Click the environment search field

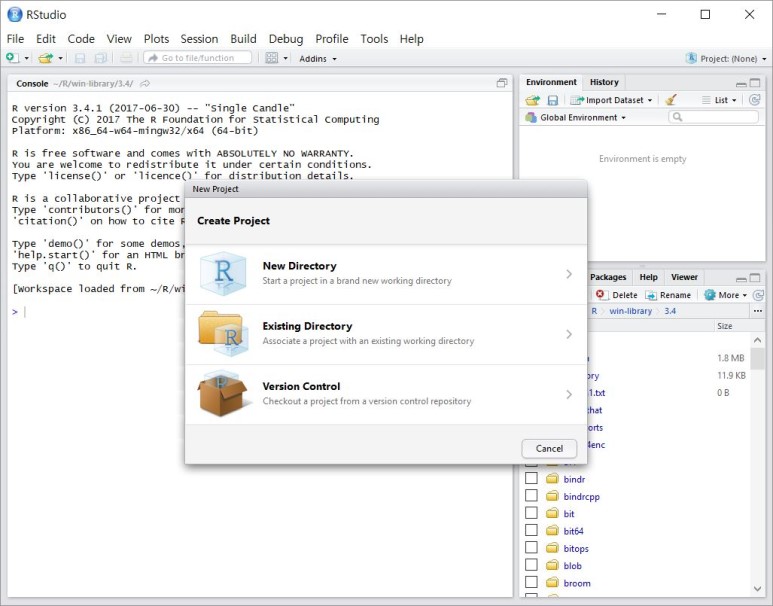(x=713, y=117)
